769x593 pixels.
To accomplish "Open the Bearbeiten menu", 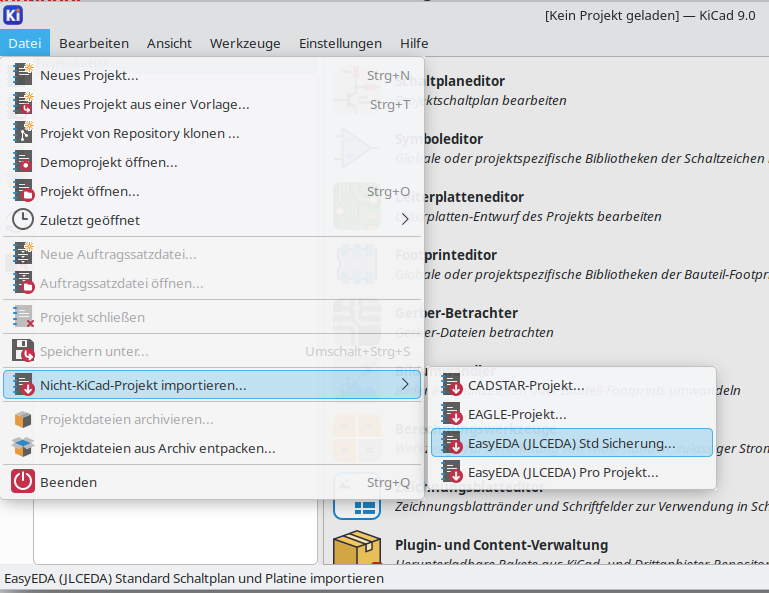I will pos(94,43).
